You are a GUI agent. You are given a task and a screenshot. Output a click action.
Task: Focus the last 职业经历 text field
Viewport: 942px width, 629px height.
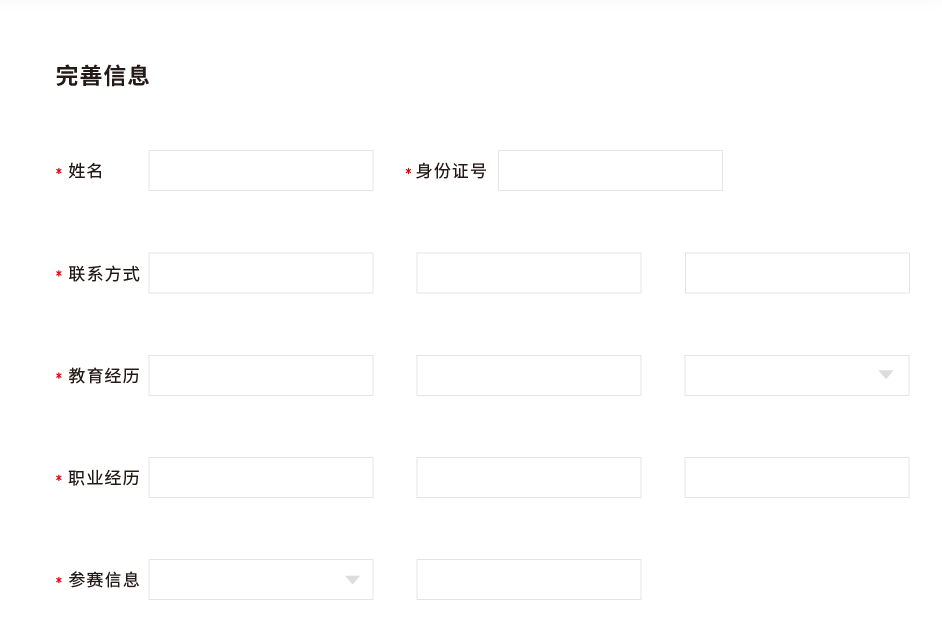tap(797, 477)
